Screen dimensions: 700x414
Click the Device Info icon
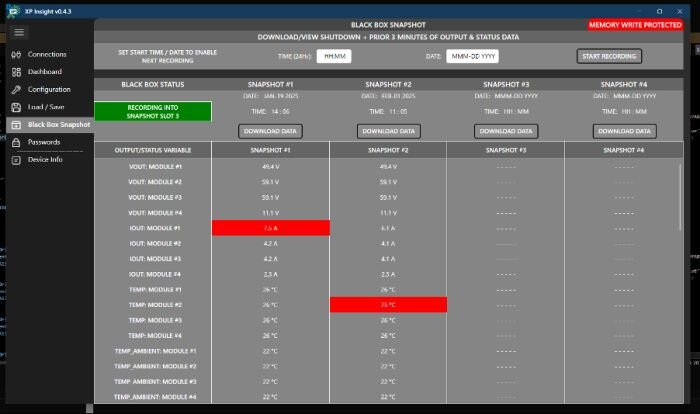16,159
